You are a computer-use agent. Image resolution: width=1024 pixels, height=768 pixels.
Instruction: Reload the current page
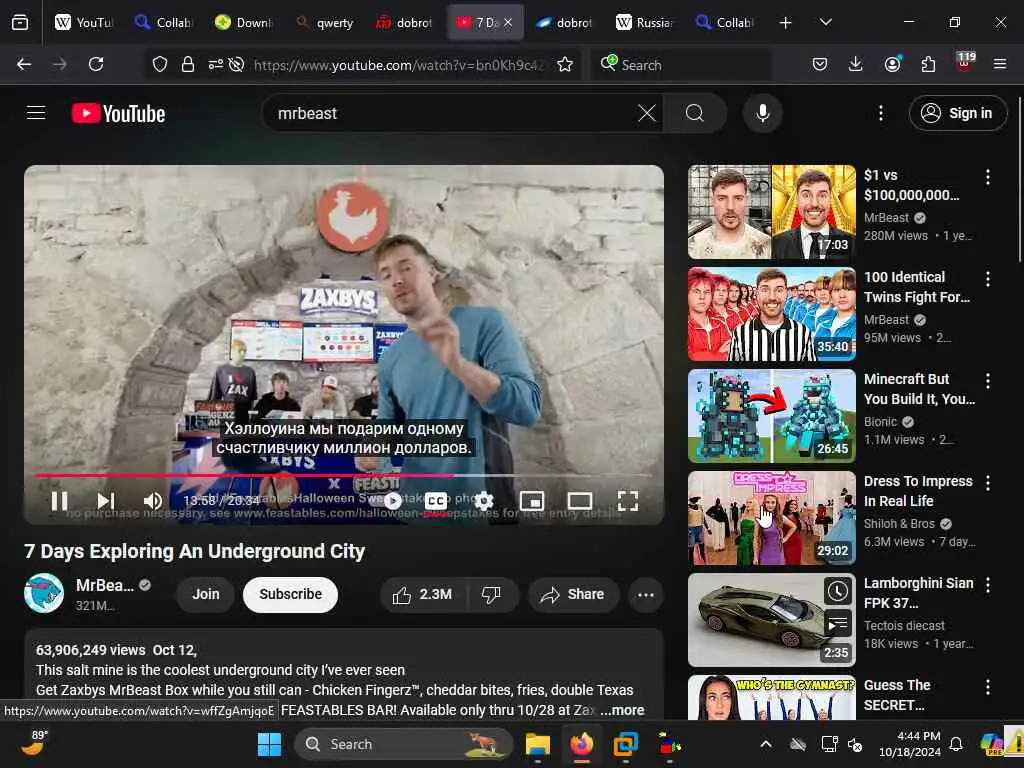(96, 64)
